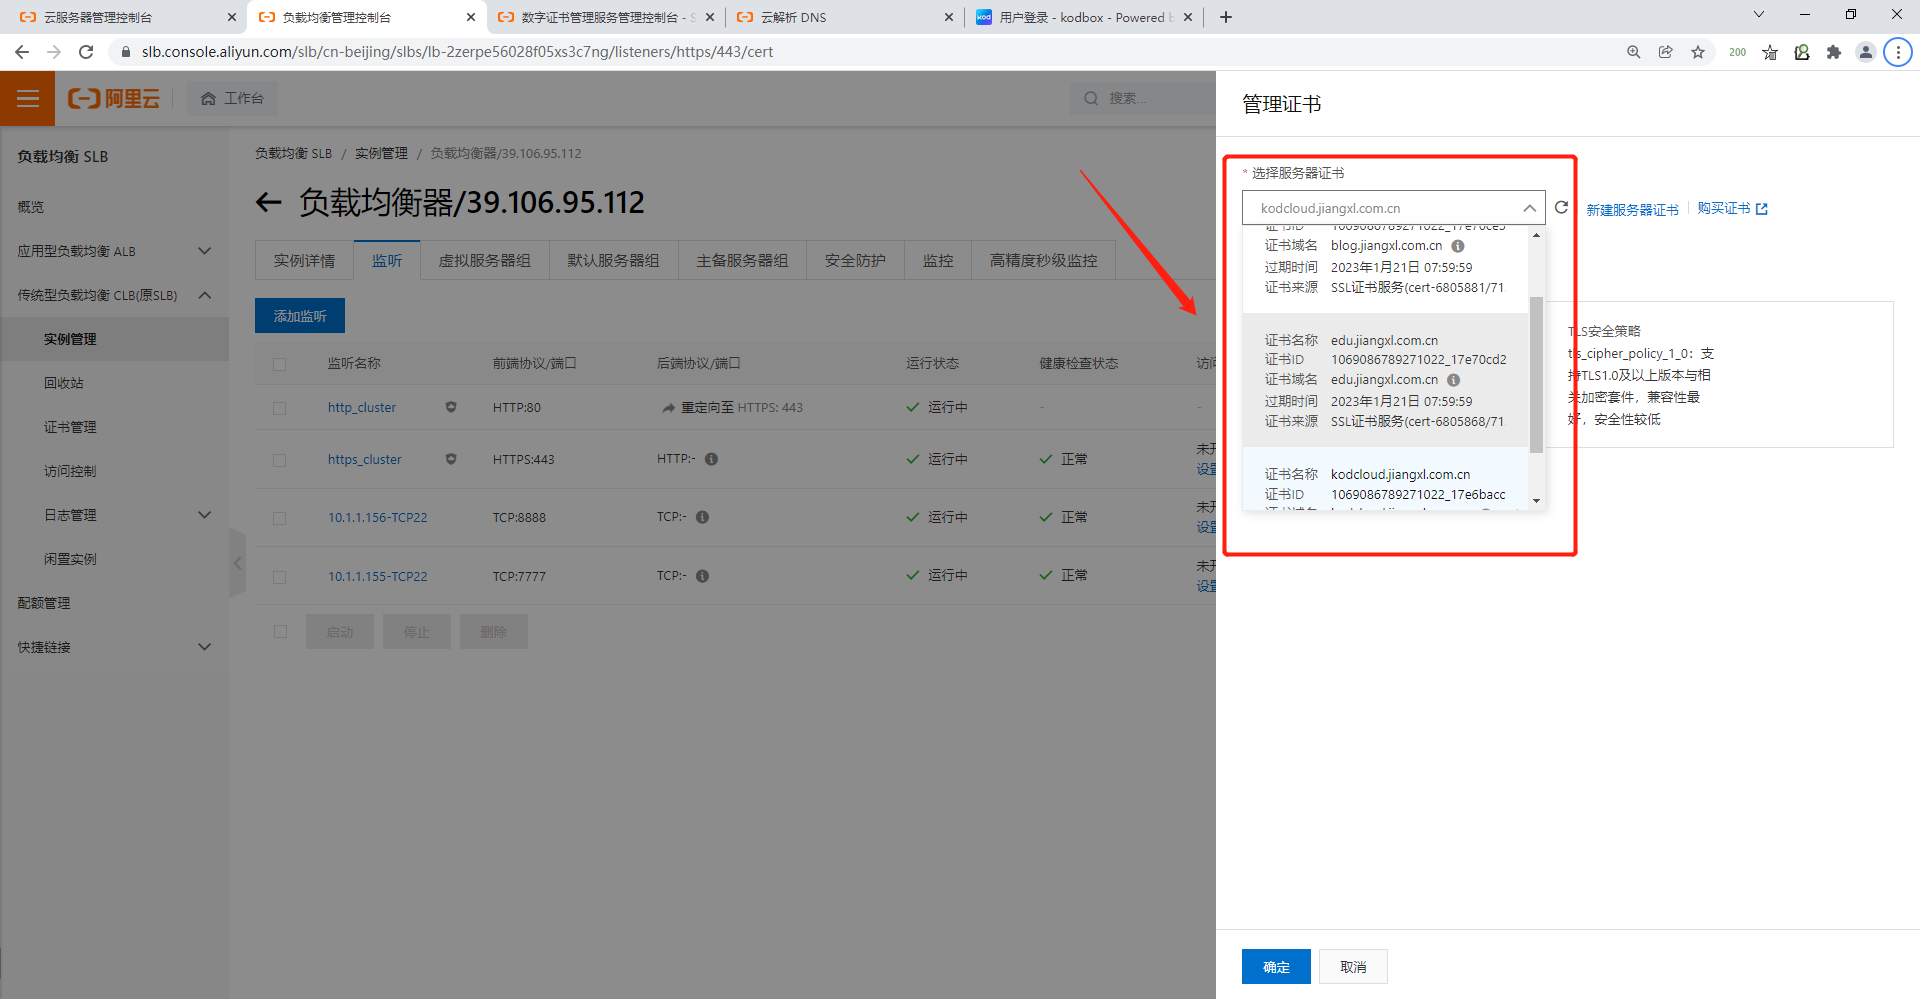Toggle the checkbox beside the 启动 button

[280, 632]
